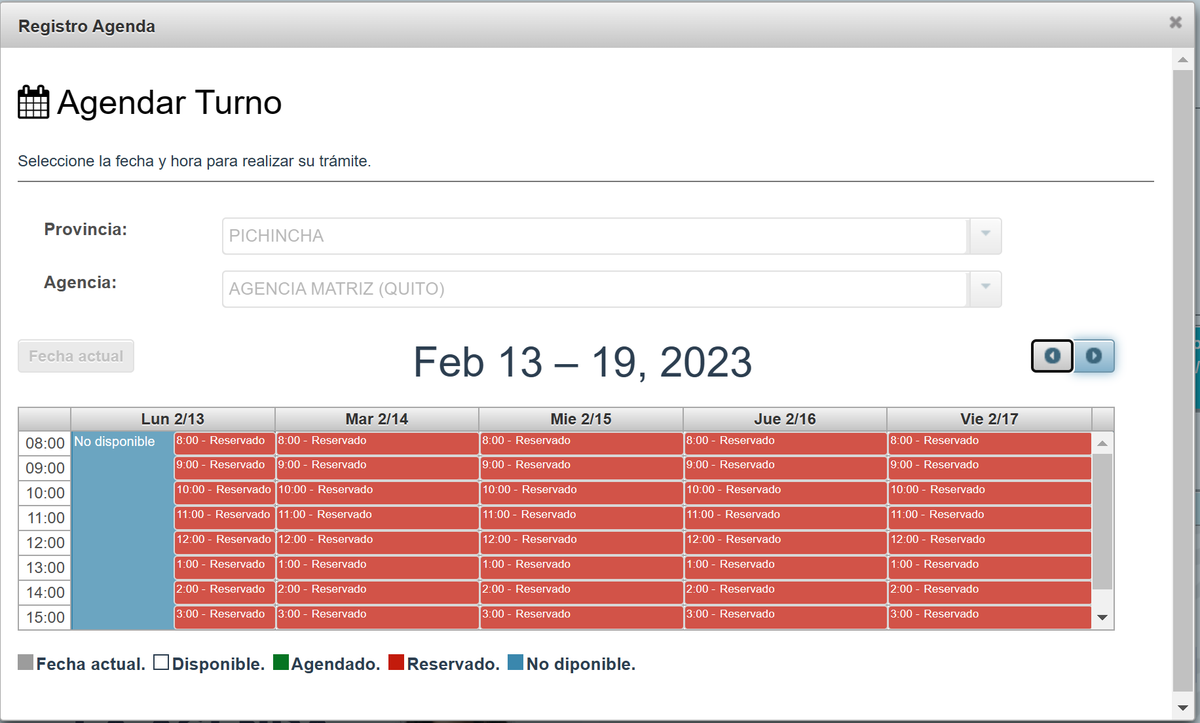Screen dimensions: 1200x723
Task: Select the Jue 2/16 column header
Action: coord(785,419)
